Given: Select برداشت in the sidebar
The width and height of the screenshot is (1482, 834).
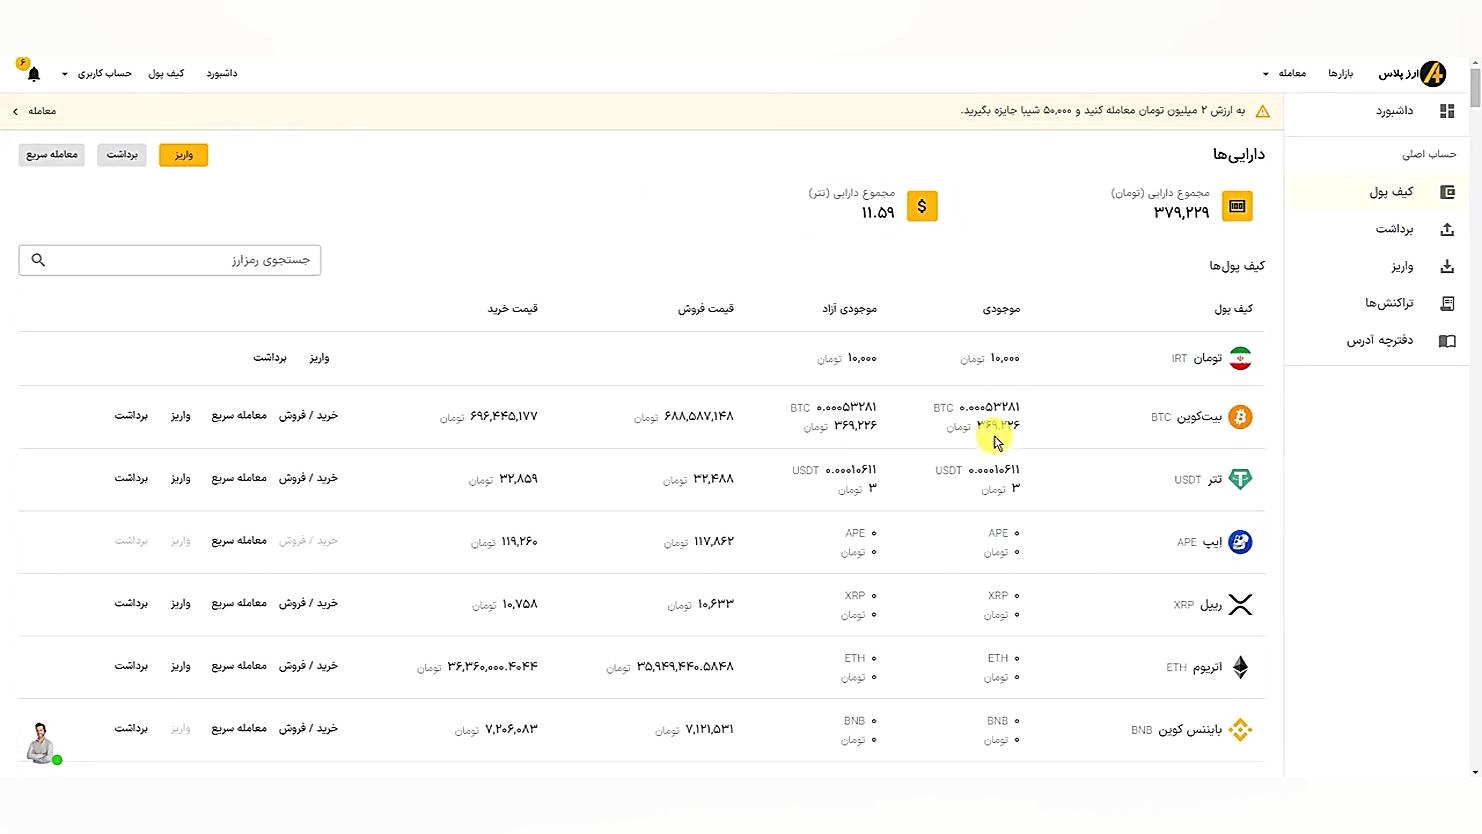Looking at the screenshot, I should coord(1394,229).
